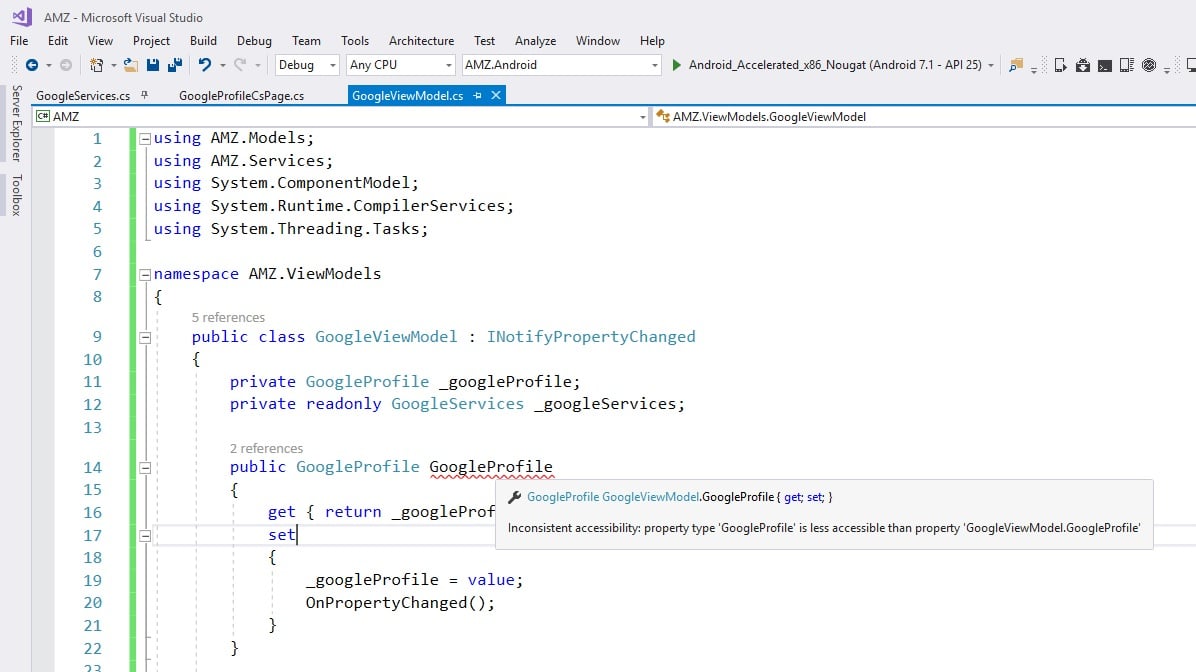
Task: Toggle pin on GoogleViewModel.cs tab
Action: pos(477,95)
